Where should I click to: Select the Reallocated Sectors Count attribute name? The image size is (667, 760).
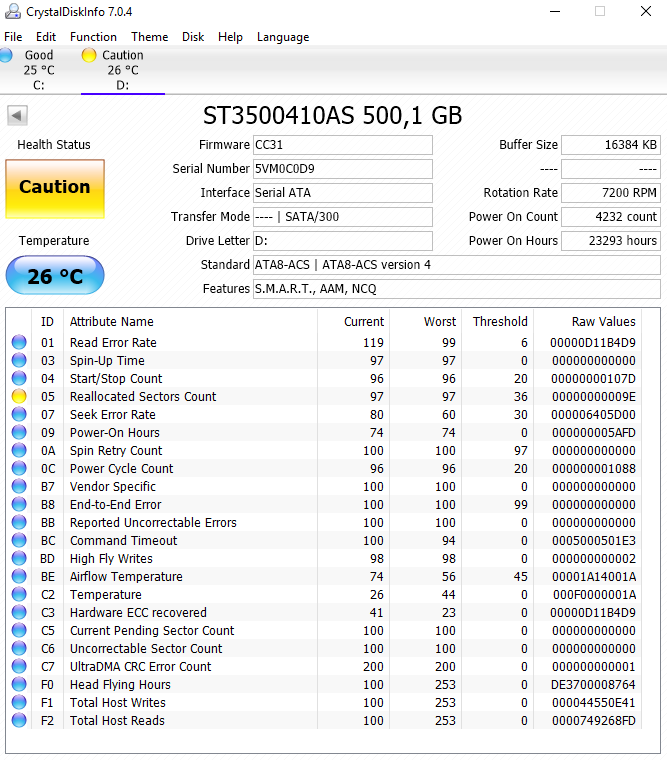143,396
